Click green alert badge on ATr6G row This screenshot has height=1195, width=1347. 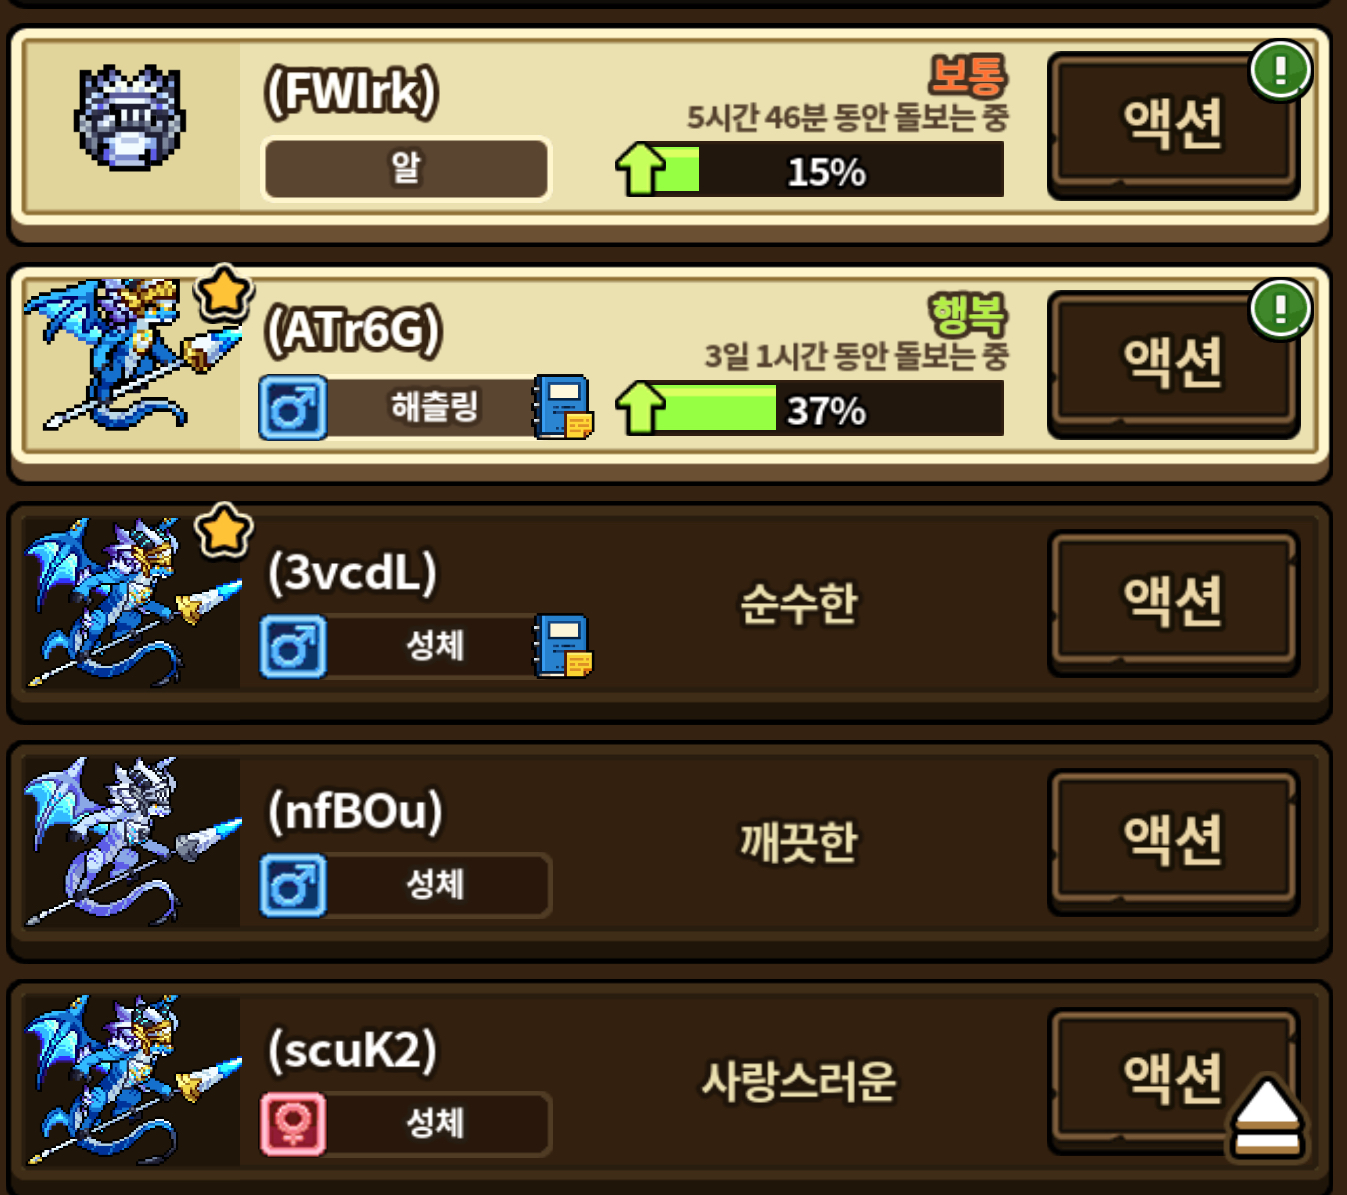point(1280,308)
